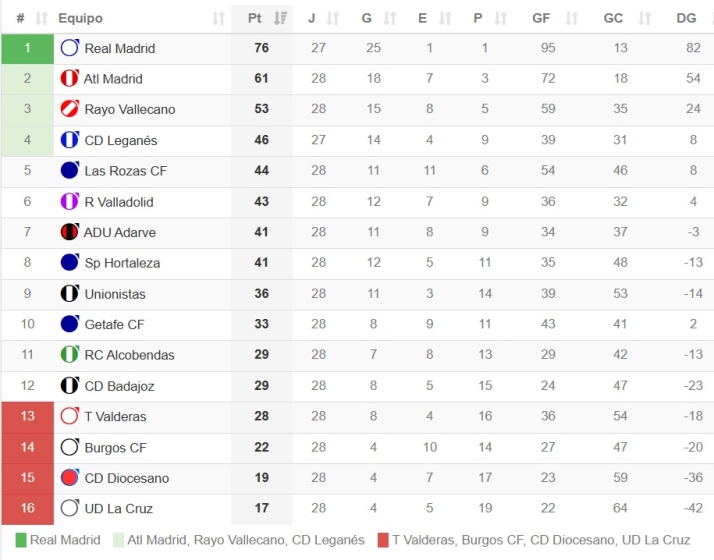Click position 13 red cell for T Valderas
The height and width of the screenshot is (560, 714).
(x=27, y=417)
